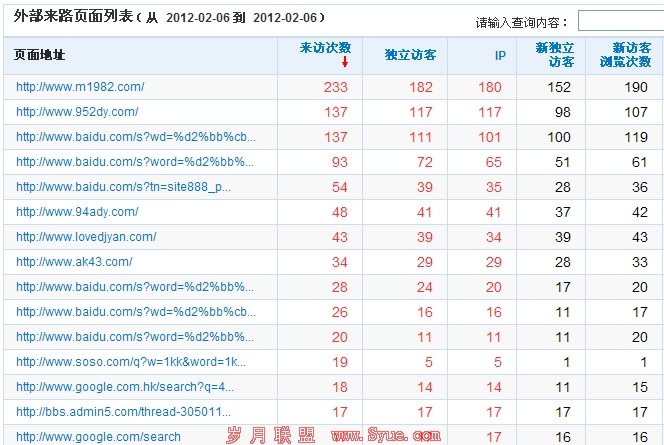Image resolution: width=664 pixels, height=445 pixels.
Task: Sort table by IP column header
Action: point(500,56)
